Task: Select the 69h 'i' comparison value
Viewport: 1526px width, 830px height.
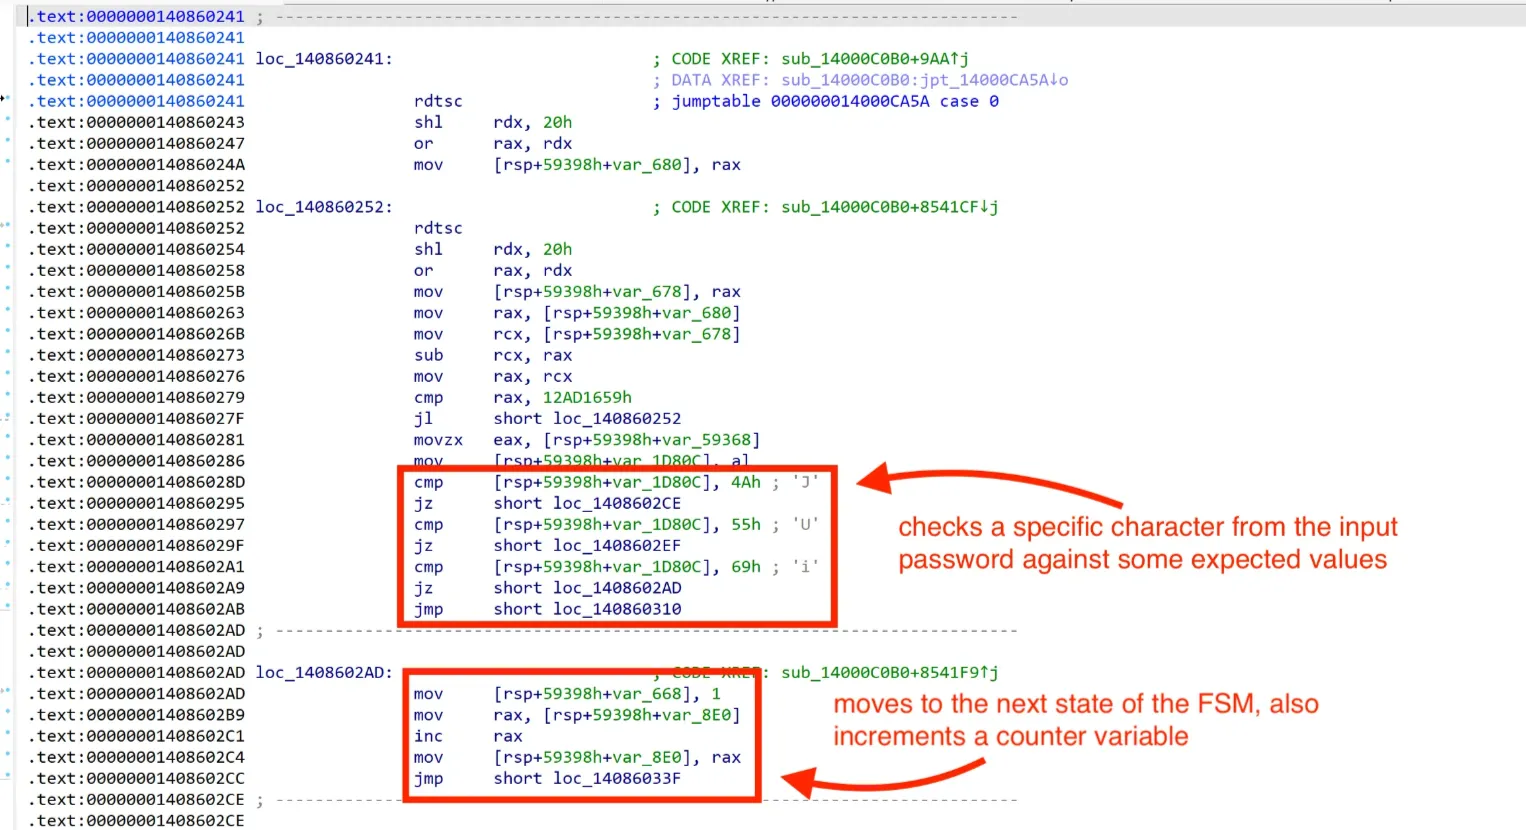Action: (x=745, y=567)
